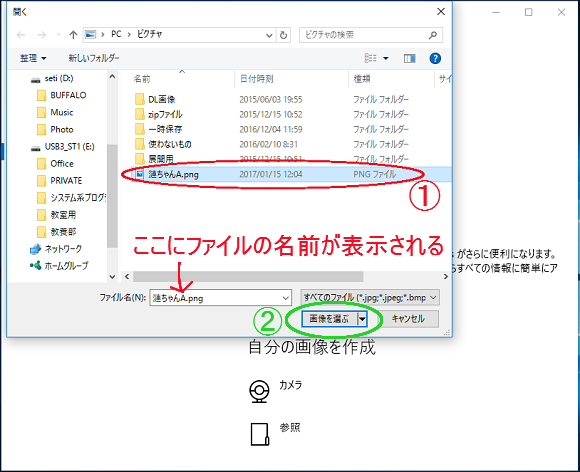Open the Music folder in tree

coord(55,112)
